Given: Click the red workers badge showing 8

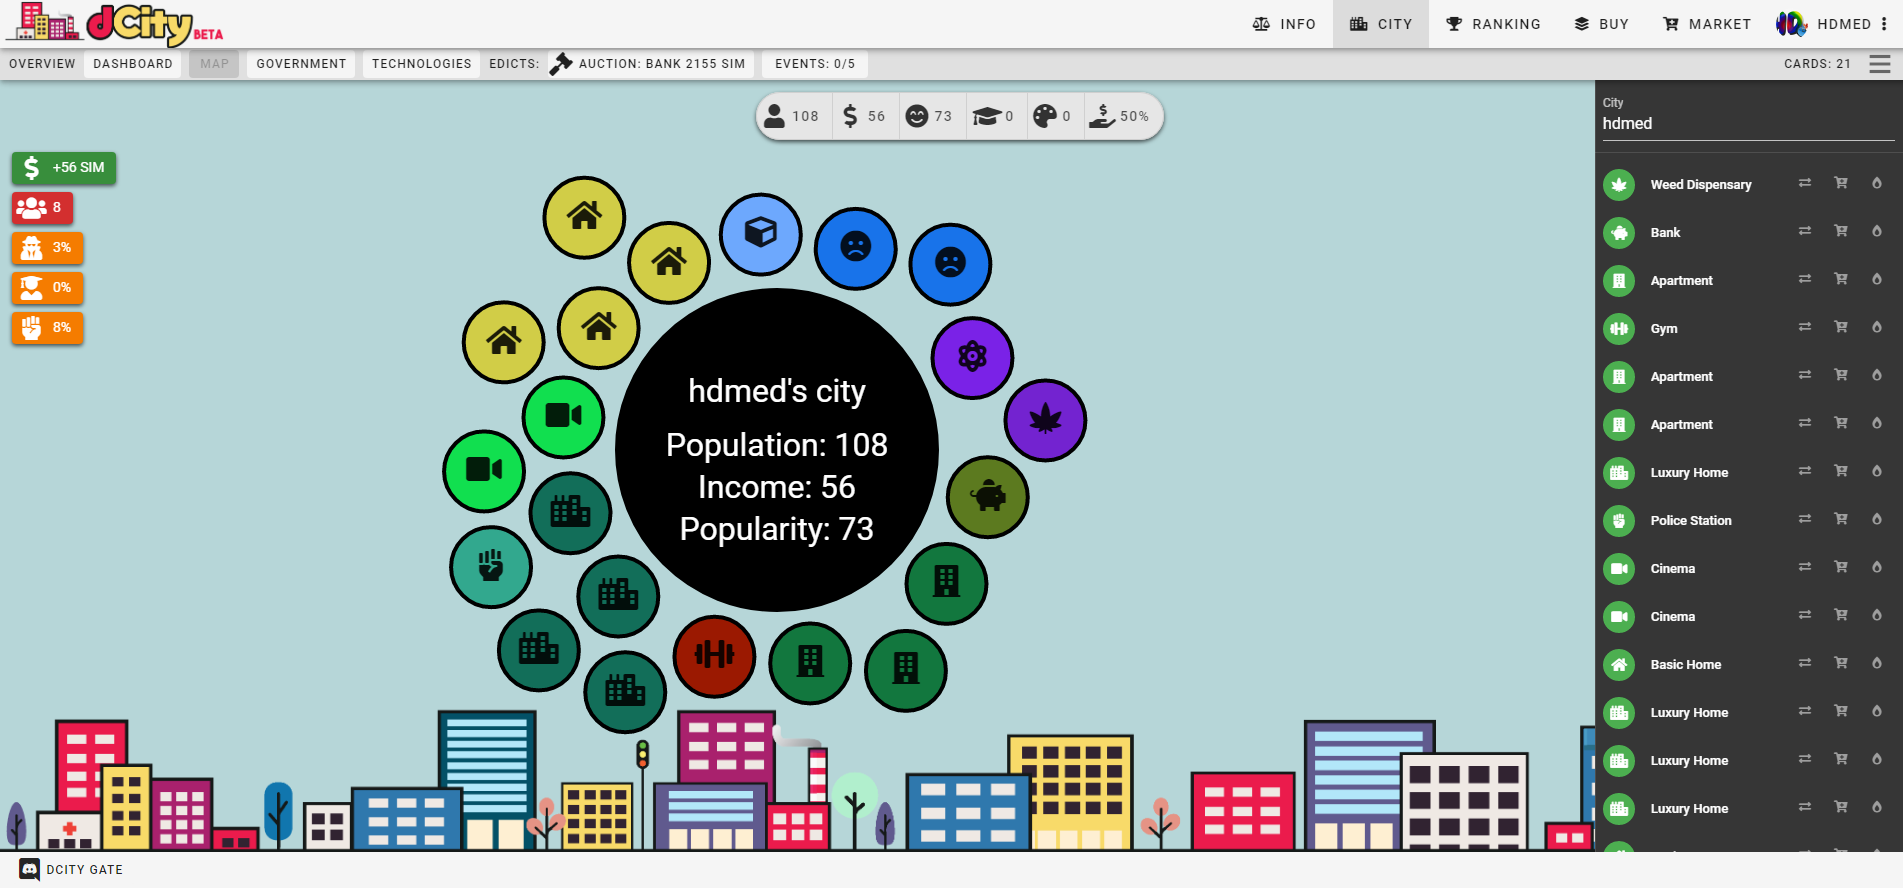Looking at the screenshot, I should coord(42,208).
